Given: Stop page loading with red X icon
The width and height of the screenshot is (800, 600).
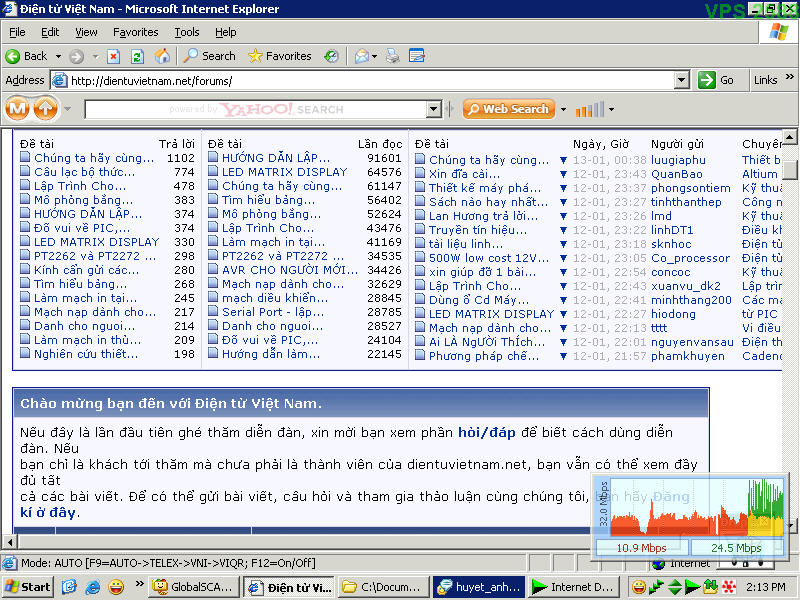Looking at the screenshot, I should pos(113,56).
